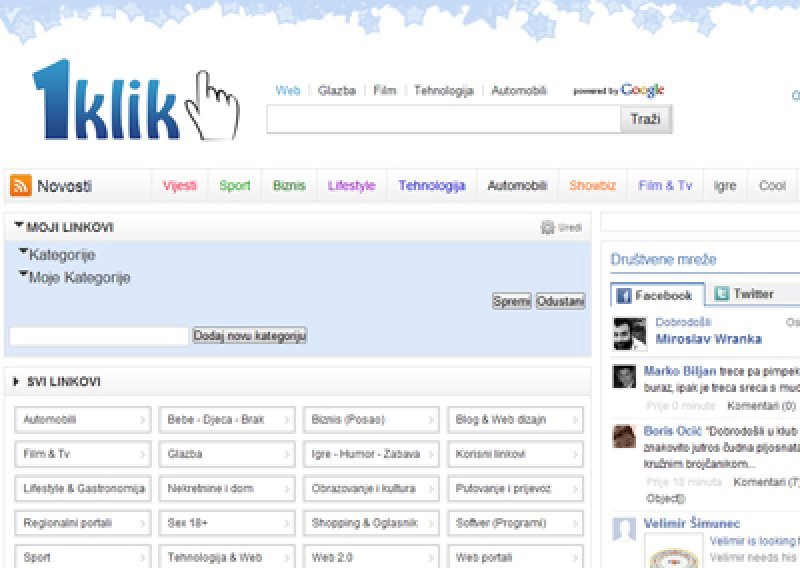Open Vijesti in the news menu
Image resolution: width=800 pixels, height=568 pixels.
point(180,186)
